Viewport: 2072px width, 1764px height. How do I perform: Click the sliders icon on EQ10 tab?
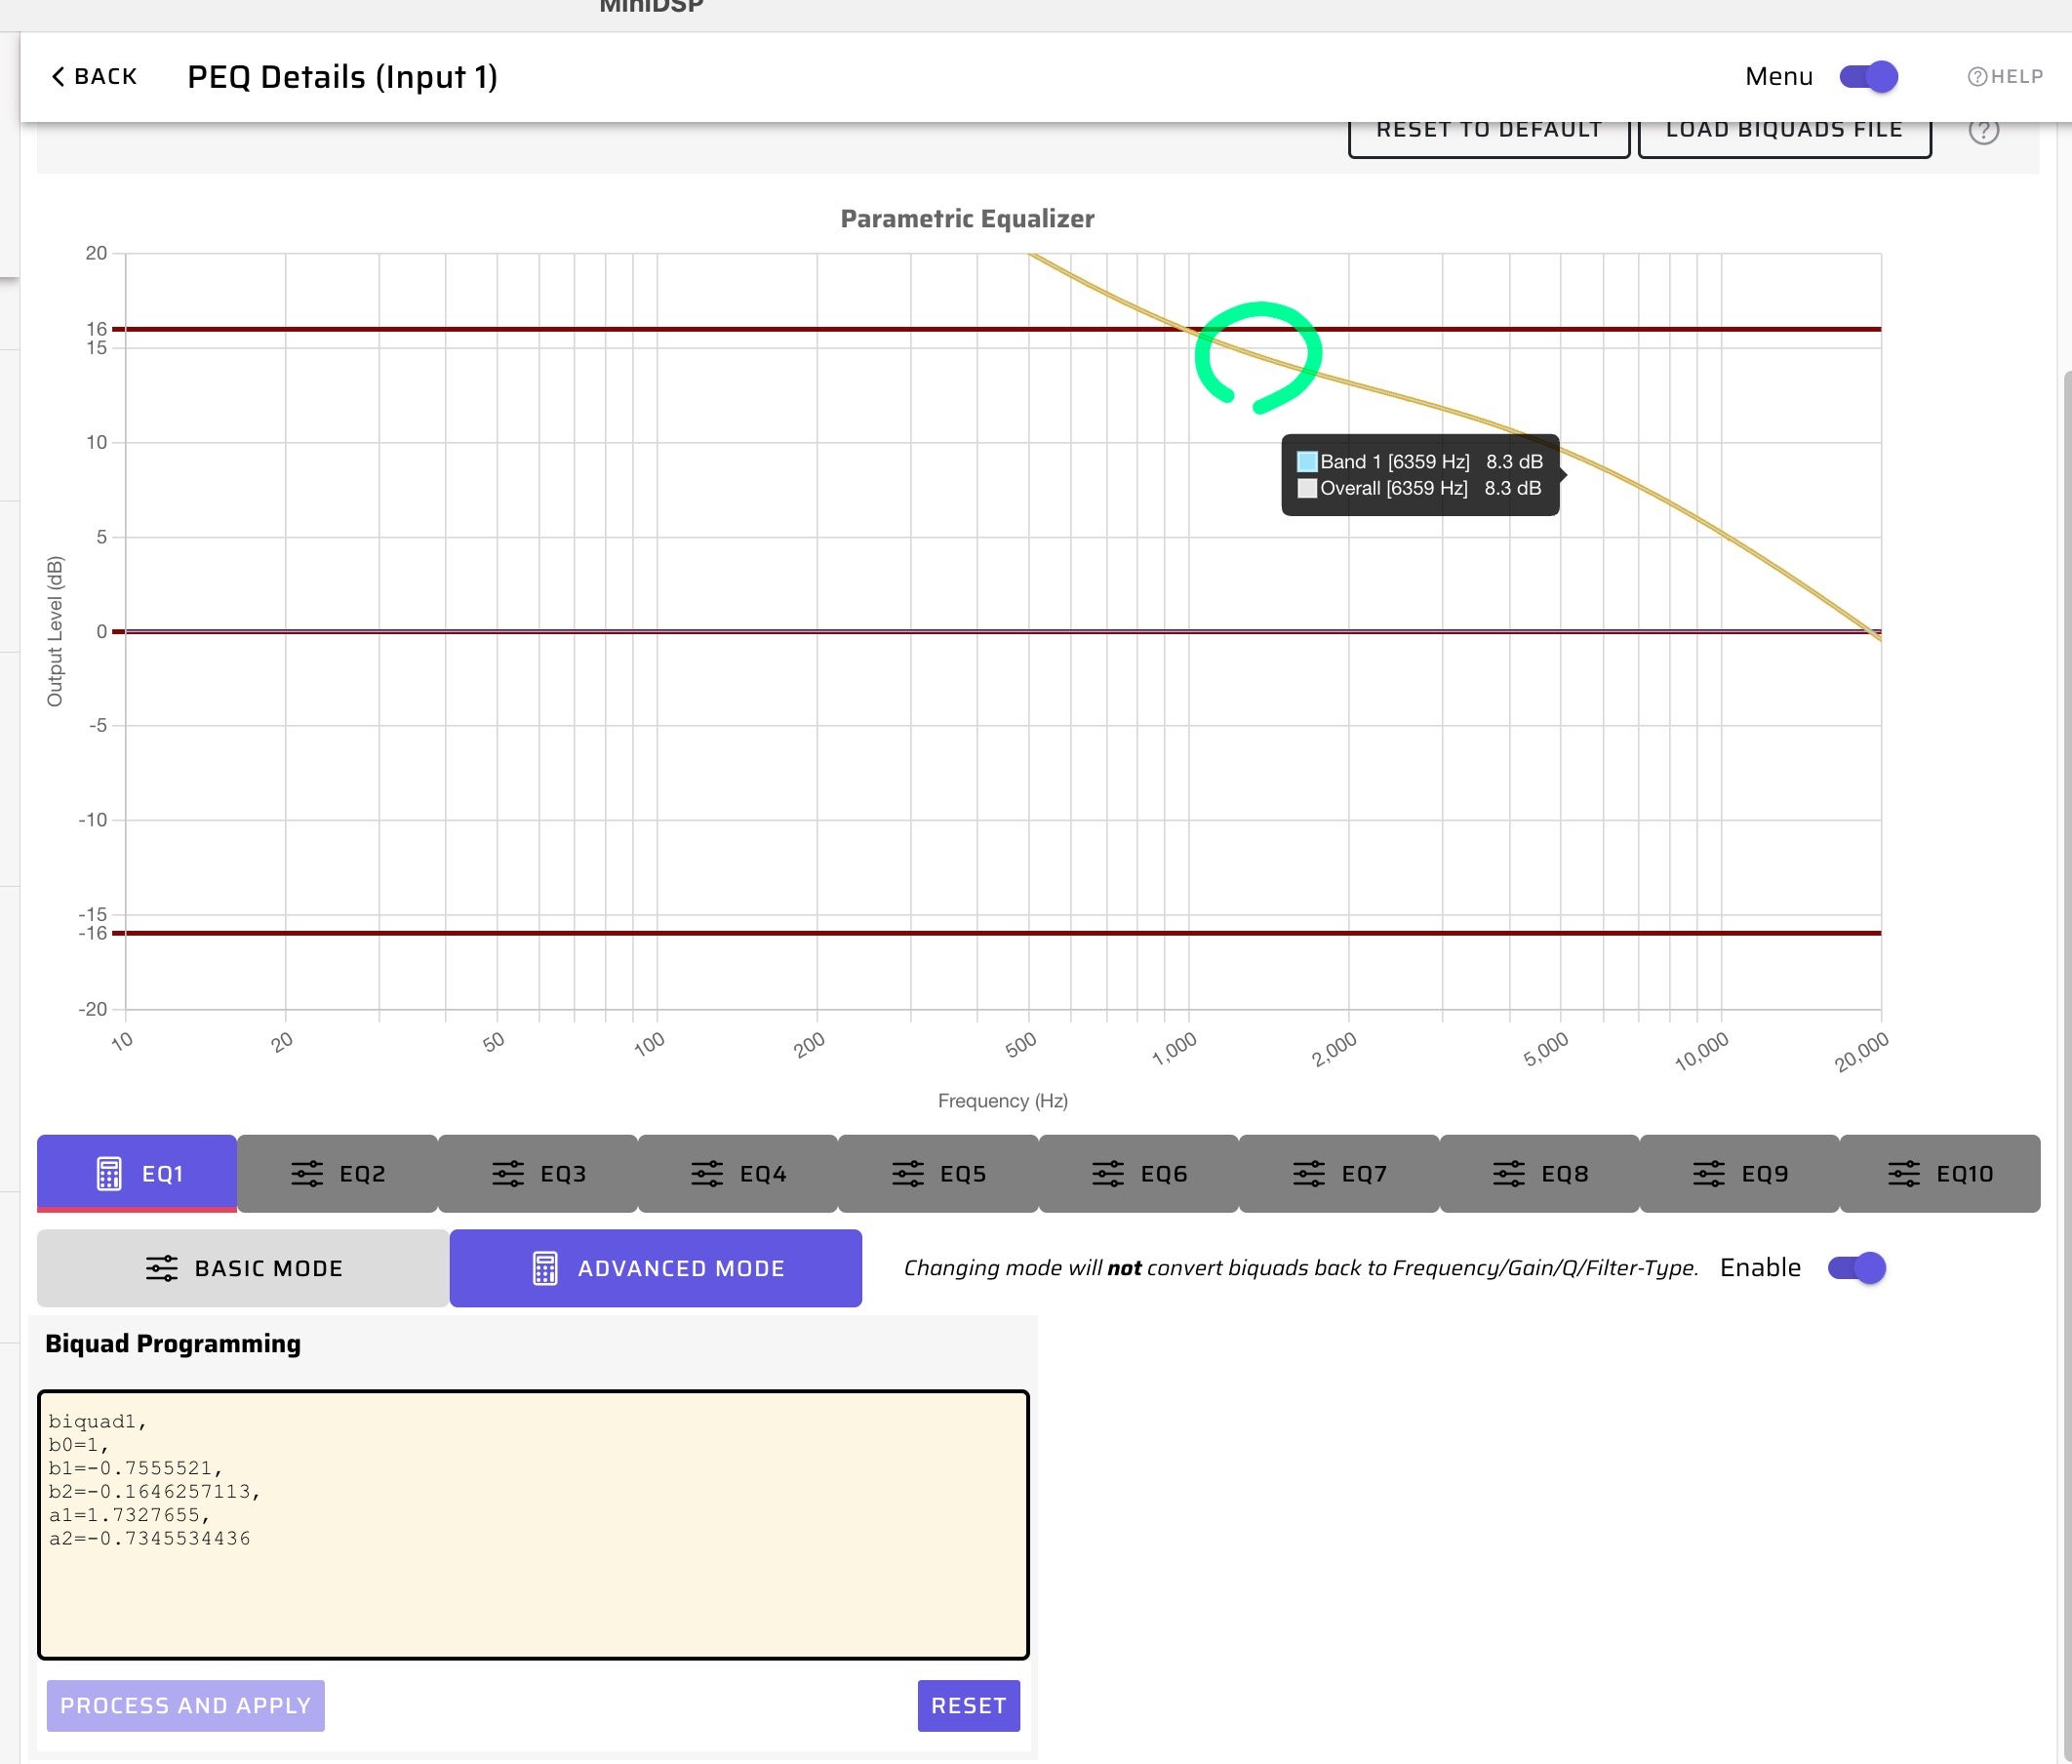[1904, 1173]
